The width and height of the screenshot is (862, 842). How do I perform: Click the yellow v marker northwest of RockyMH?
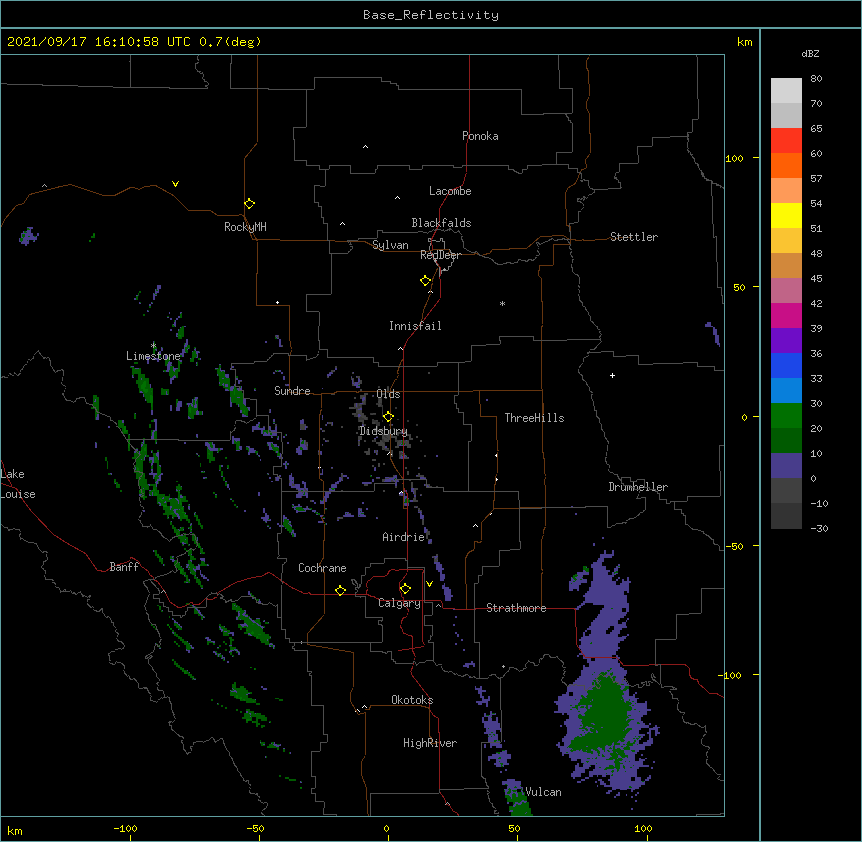(175, 184)
